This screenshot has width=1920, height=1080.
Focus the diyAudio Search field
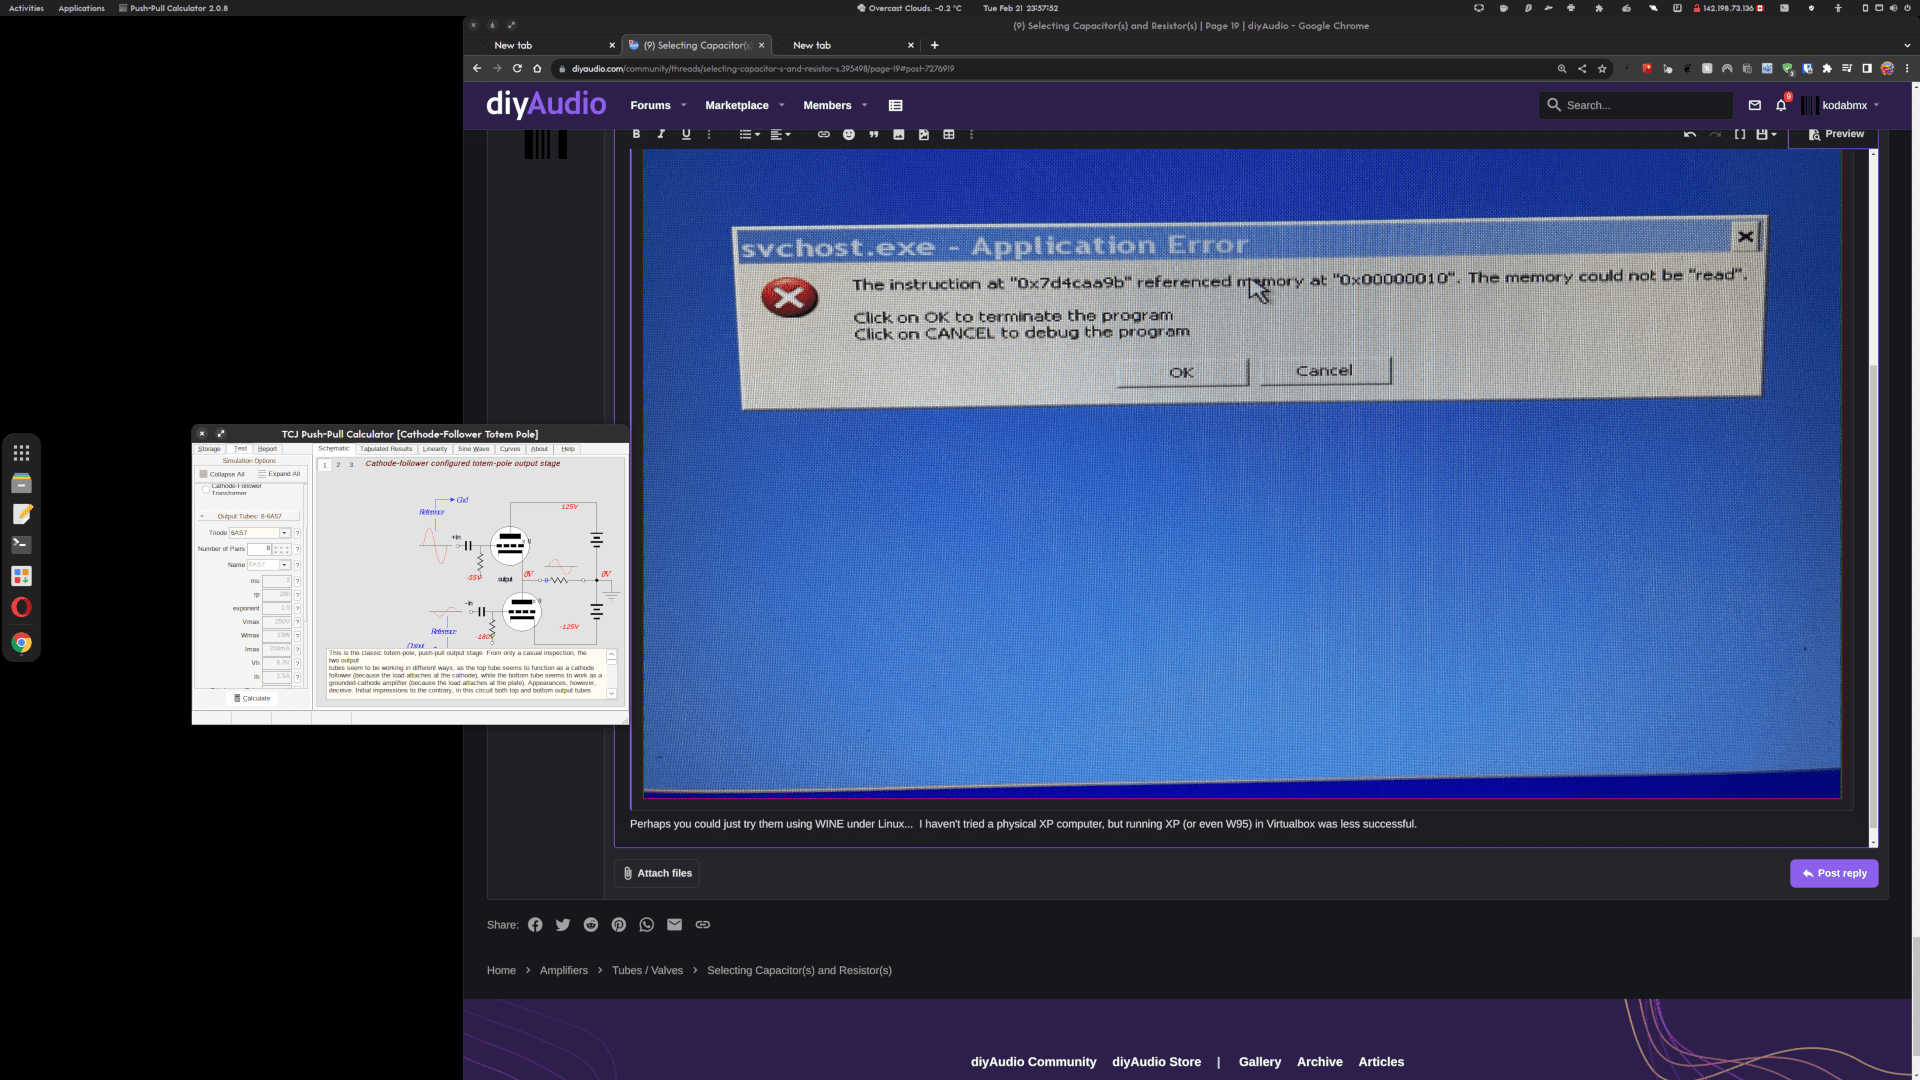pos(1636,105)
